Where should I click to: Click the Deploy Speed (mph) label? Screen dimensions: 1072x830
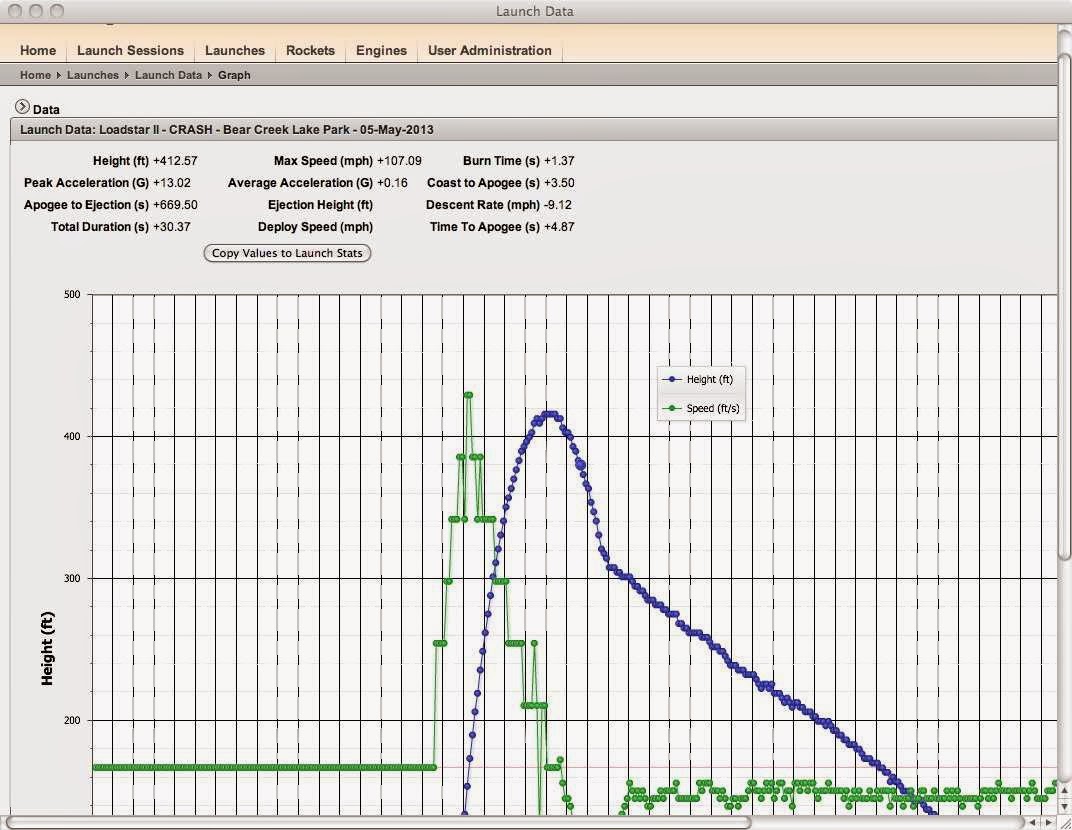[315, 226]
